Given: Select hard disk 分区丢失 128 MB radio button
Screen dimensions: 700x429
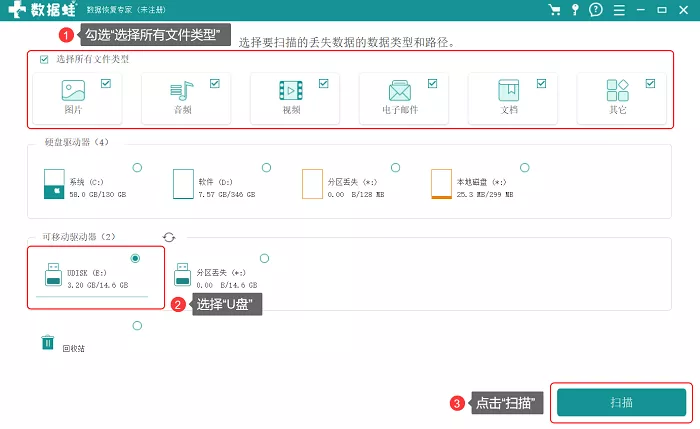Looking at the screenshot, I should [396, 167].
